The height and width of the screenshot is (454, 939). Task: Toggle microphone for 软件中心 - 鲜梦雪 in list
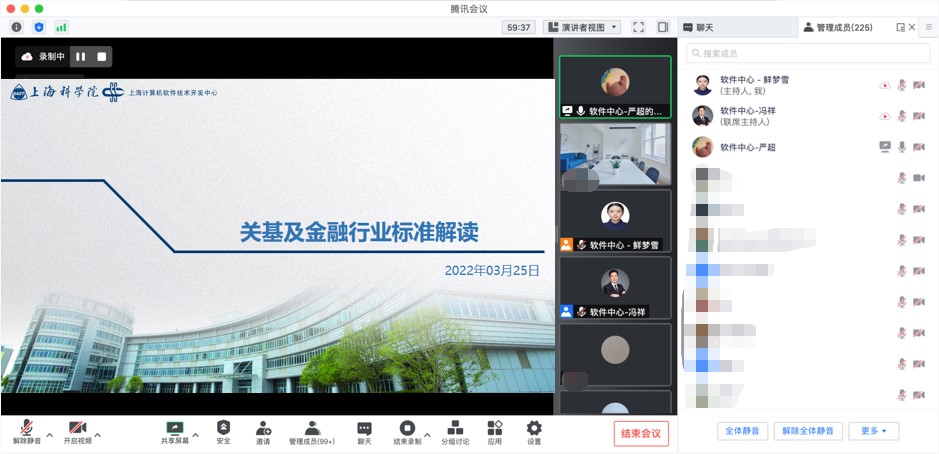click(901, 85)
